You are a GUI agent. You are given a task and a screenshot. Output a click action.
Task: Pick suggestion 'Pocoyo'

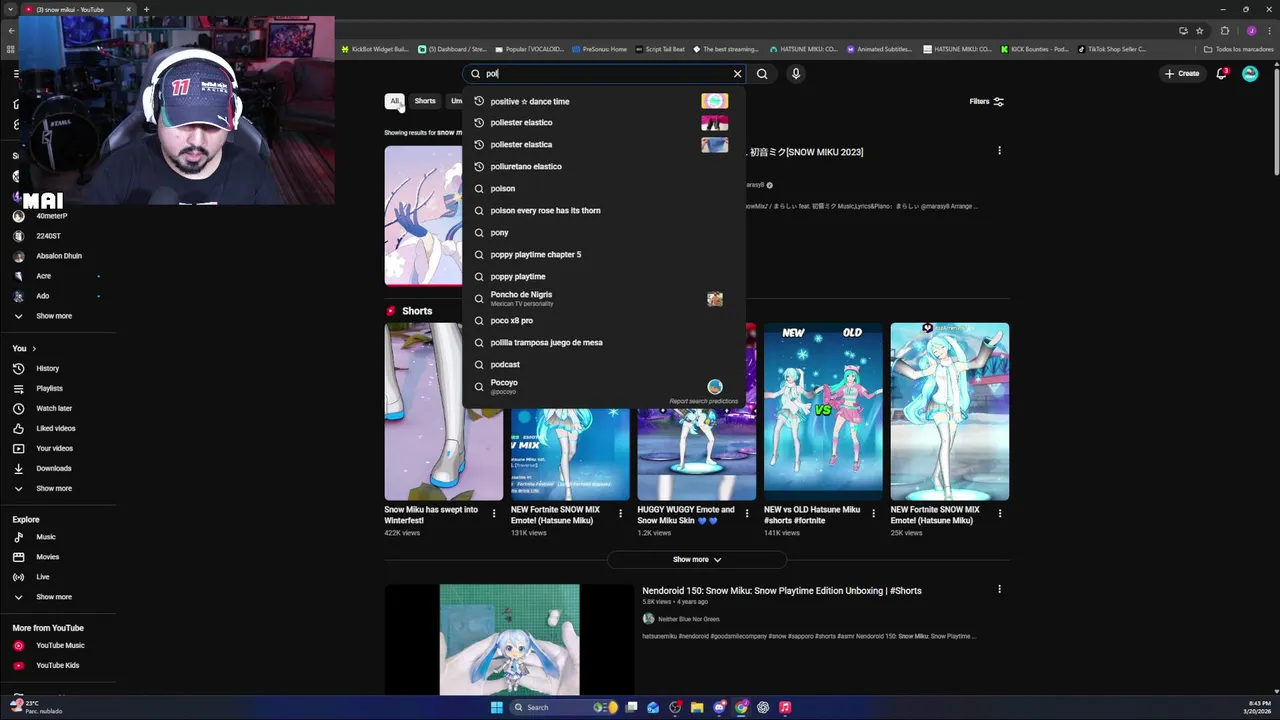click(x=603, y=386)
